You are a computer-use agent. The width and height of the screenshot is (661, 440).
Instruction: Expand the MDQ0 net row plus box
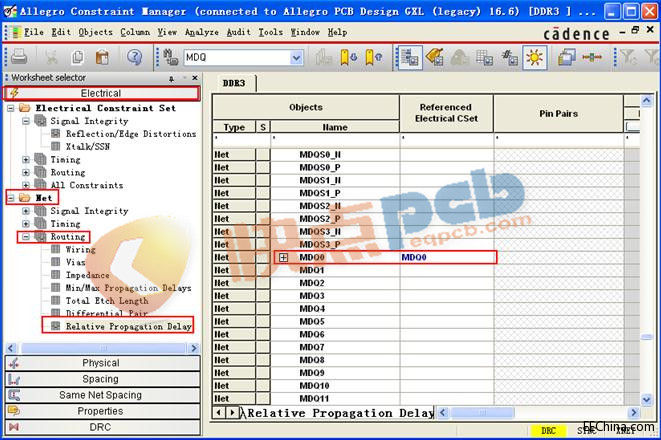[283, 258]
